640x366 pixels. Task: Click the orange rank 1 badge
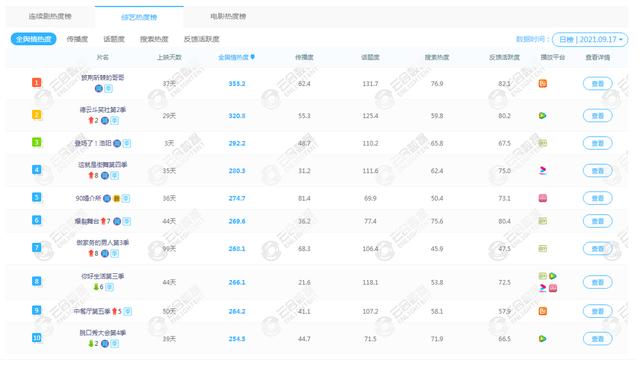36,83
